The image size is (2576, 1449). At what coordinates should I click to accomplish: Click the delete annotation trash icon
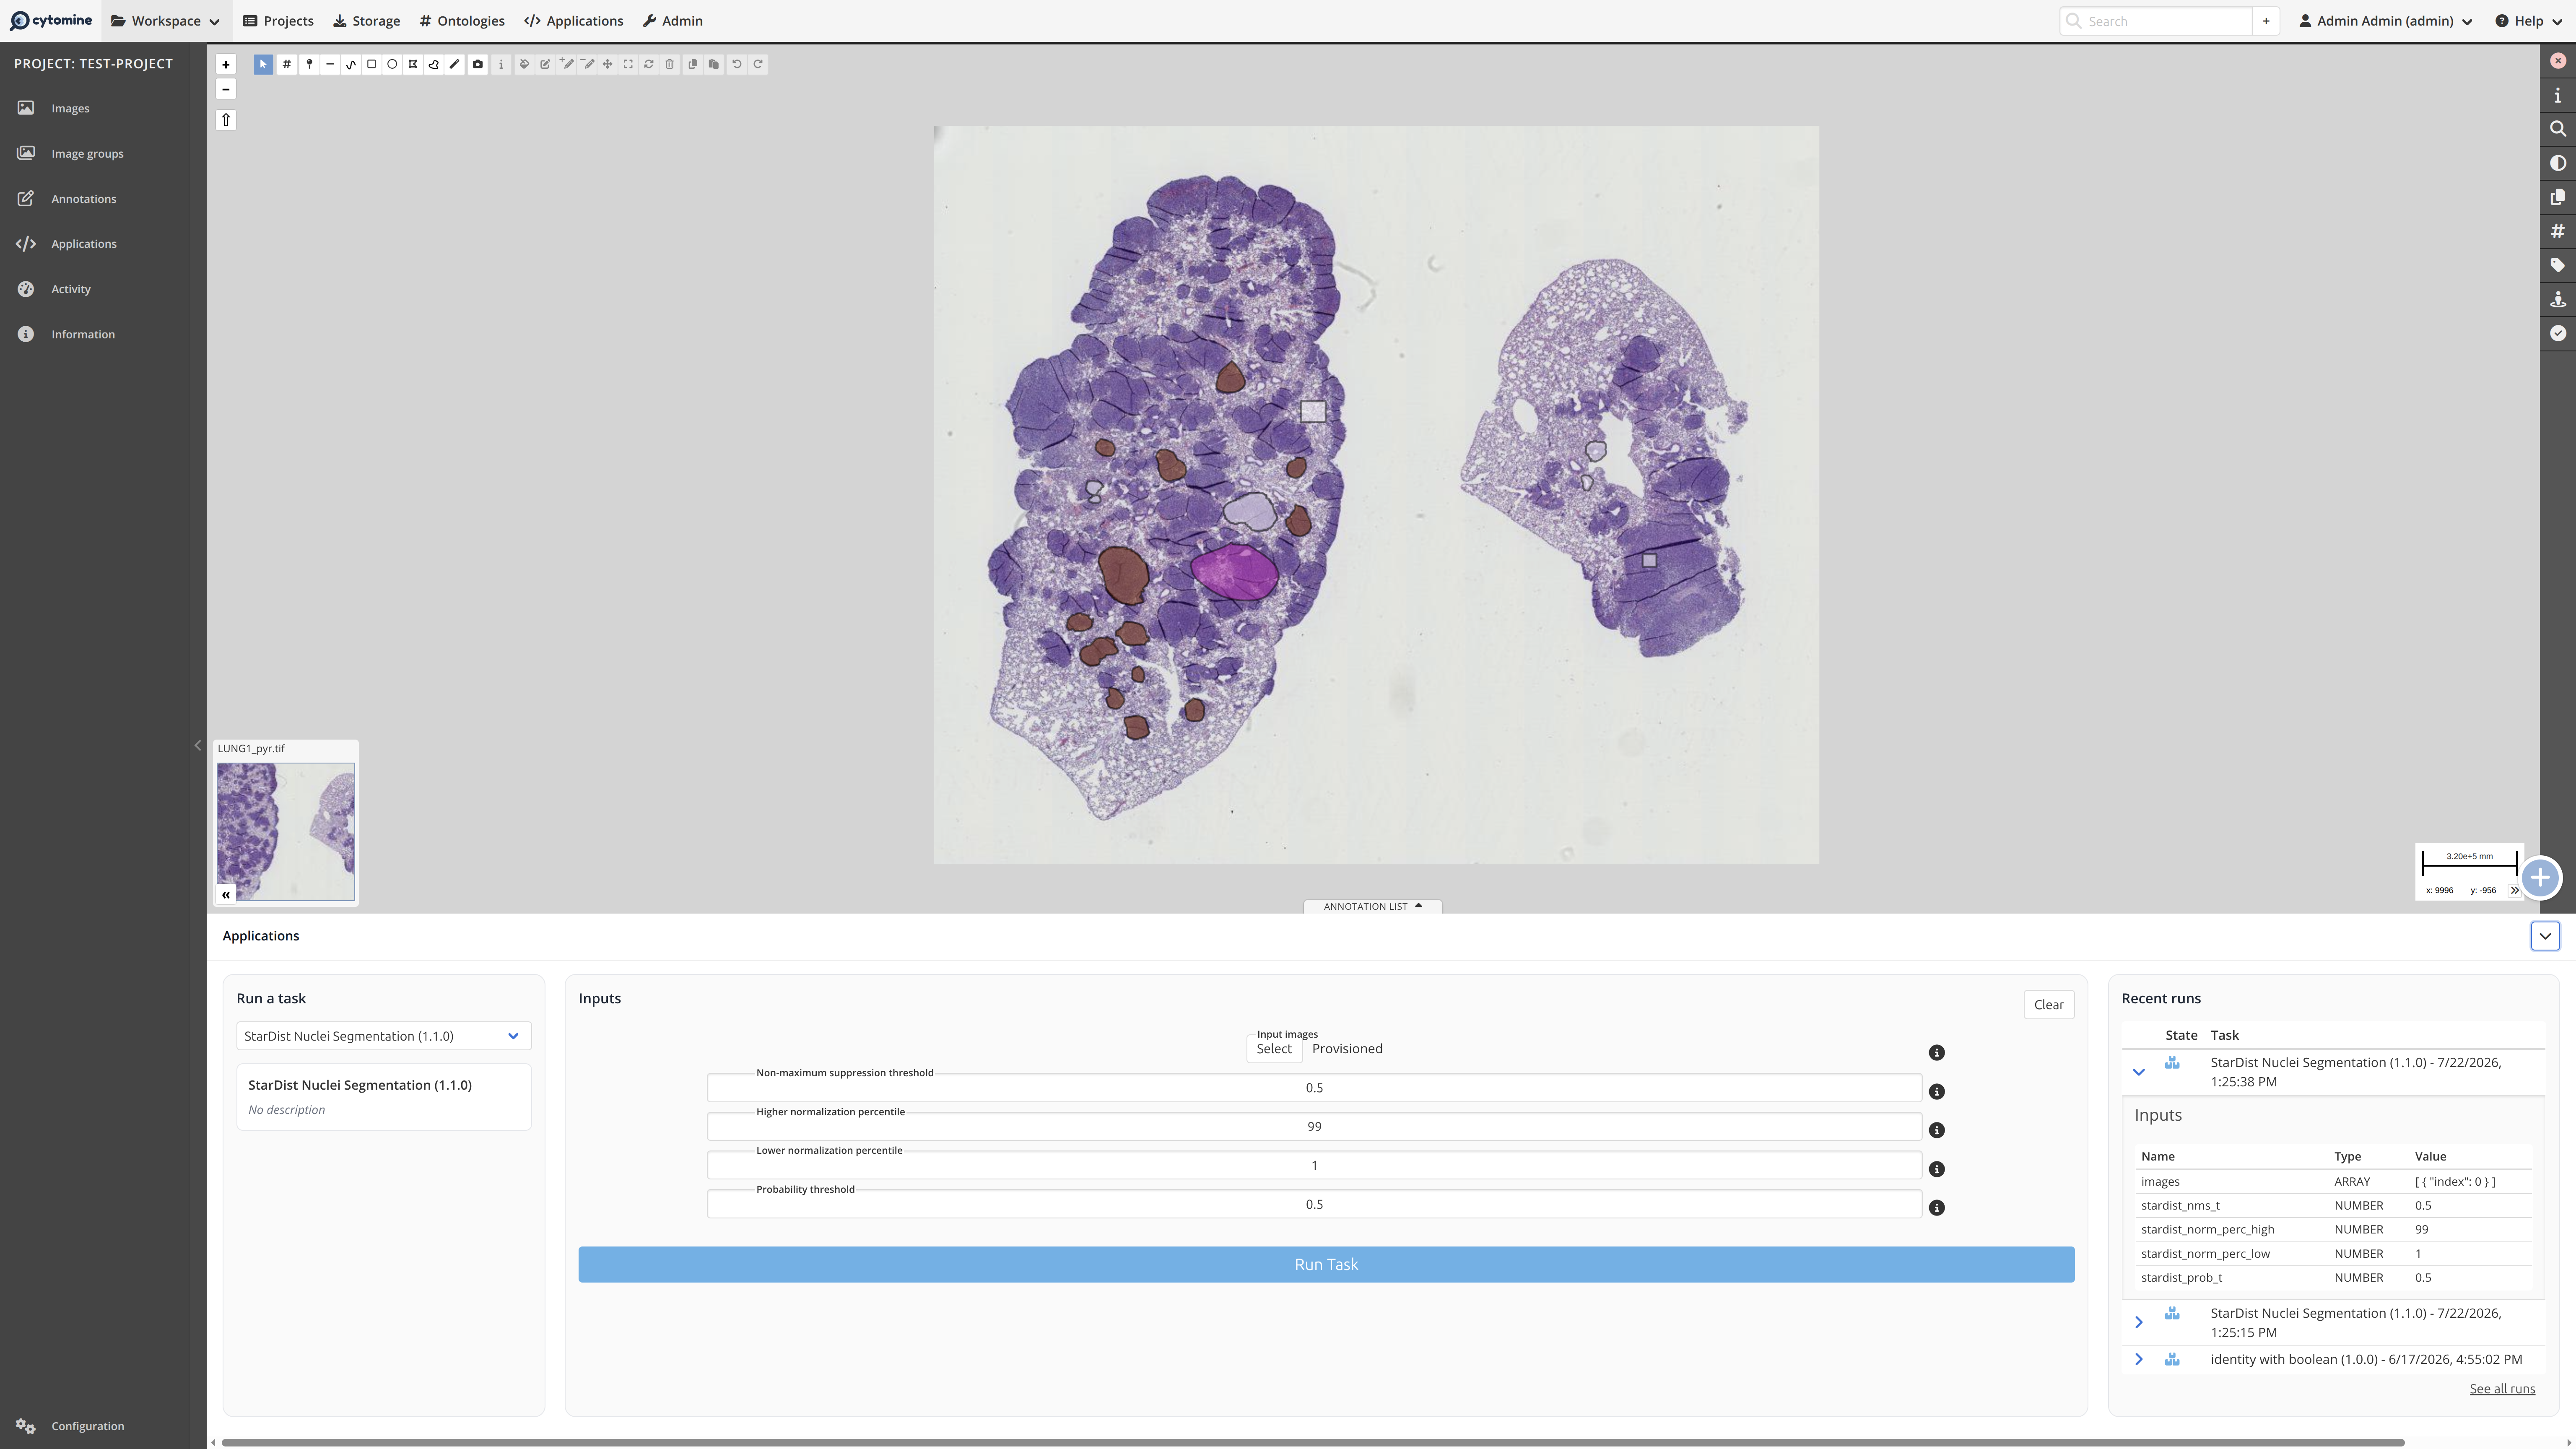pos(670,64)
